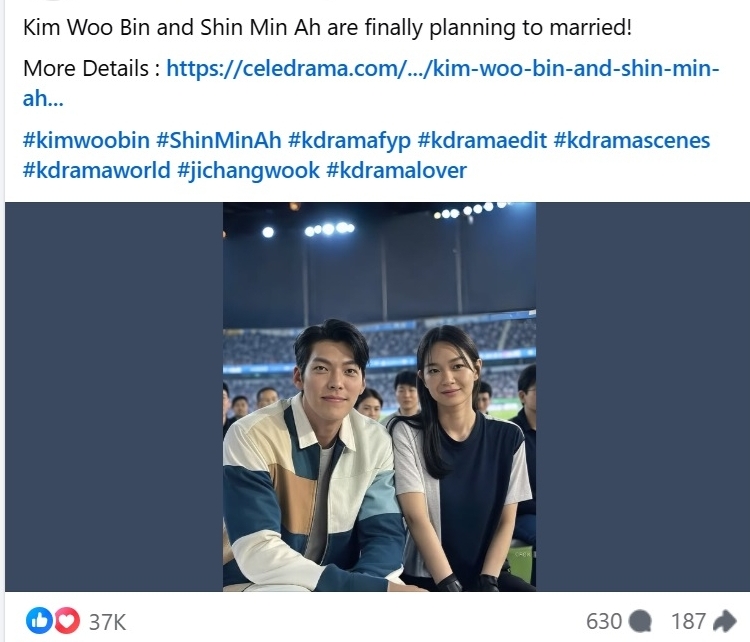
Task: Click the share arrow icon
Action: [x=725, y=621]
